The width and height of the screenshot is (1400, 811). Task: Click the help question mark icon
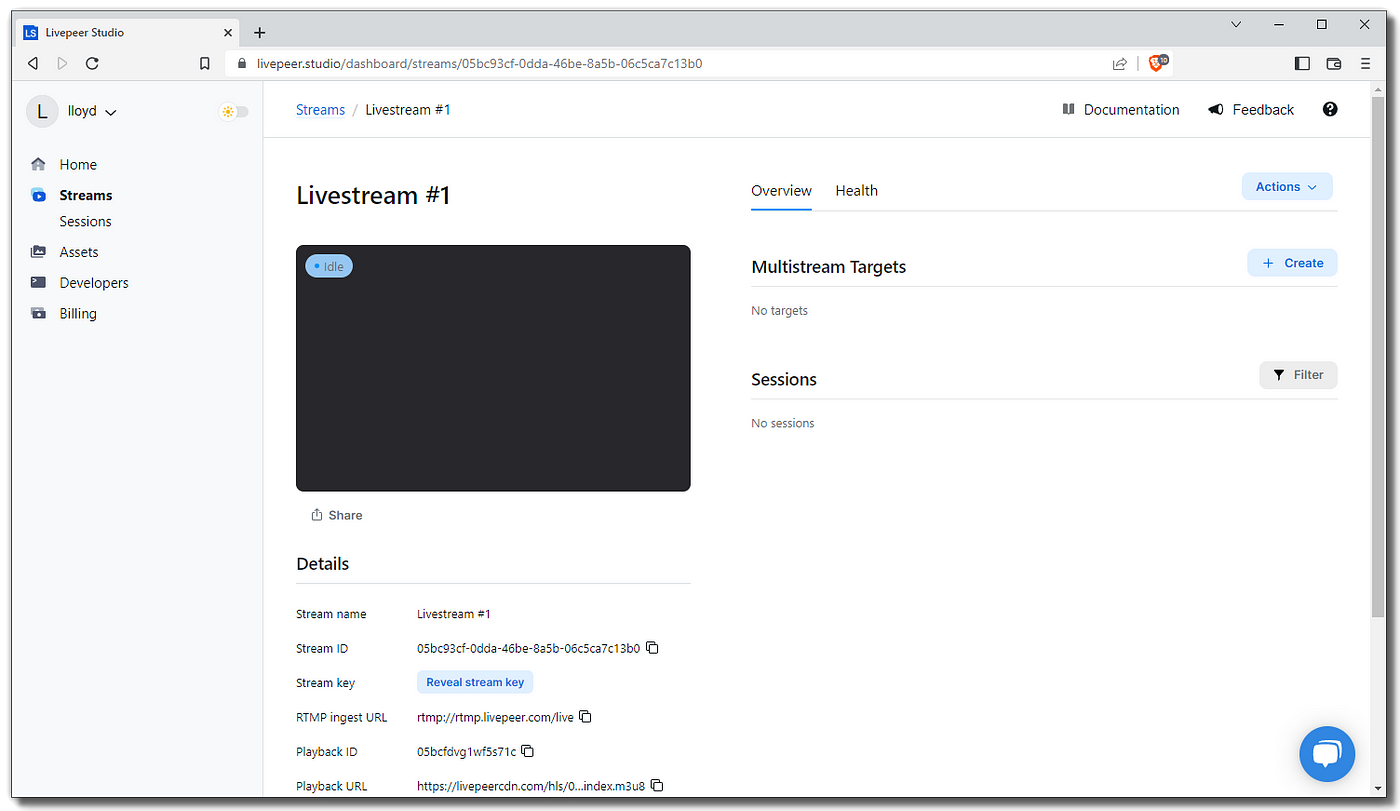[x=1330, y=109]
